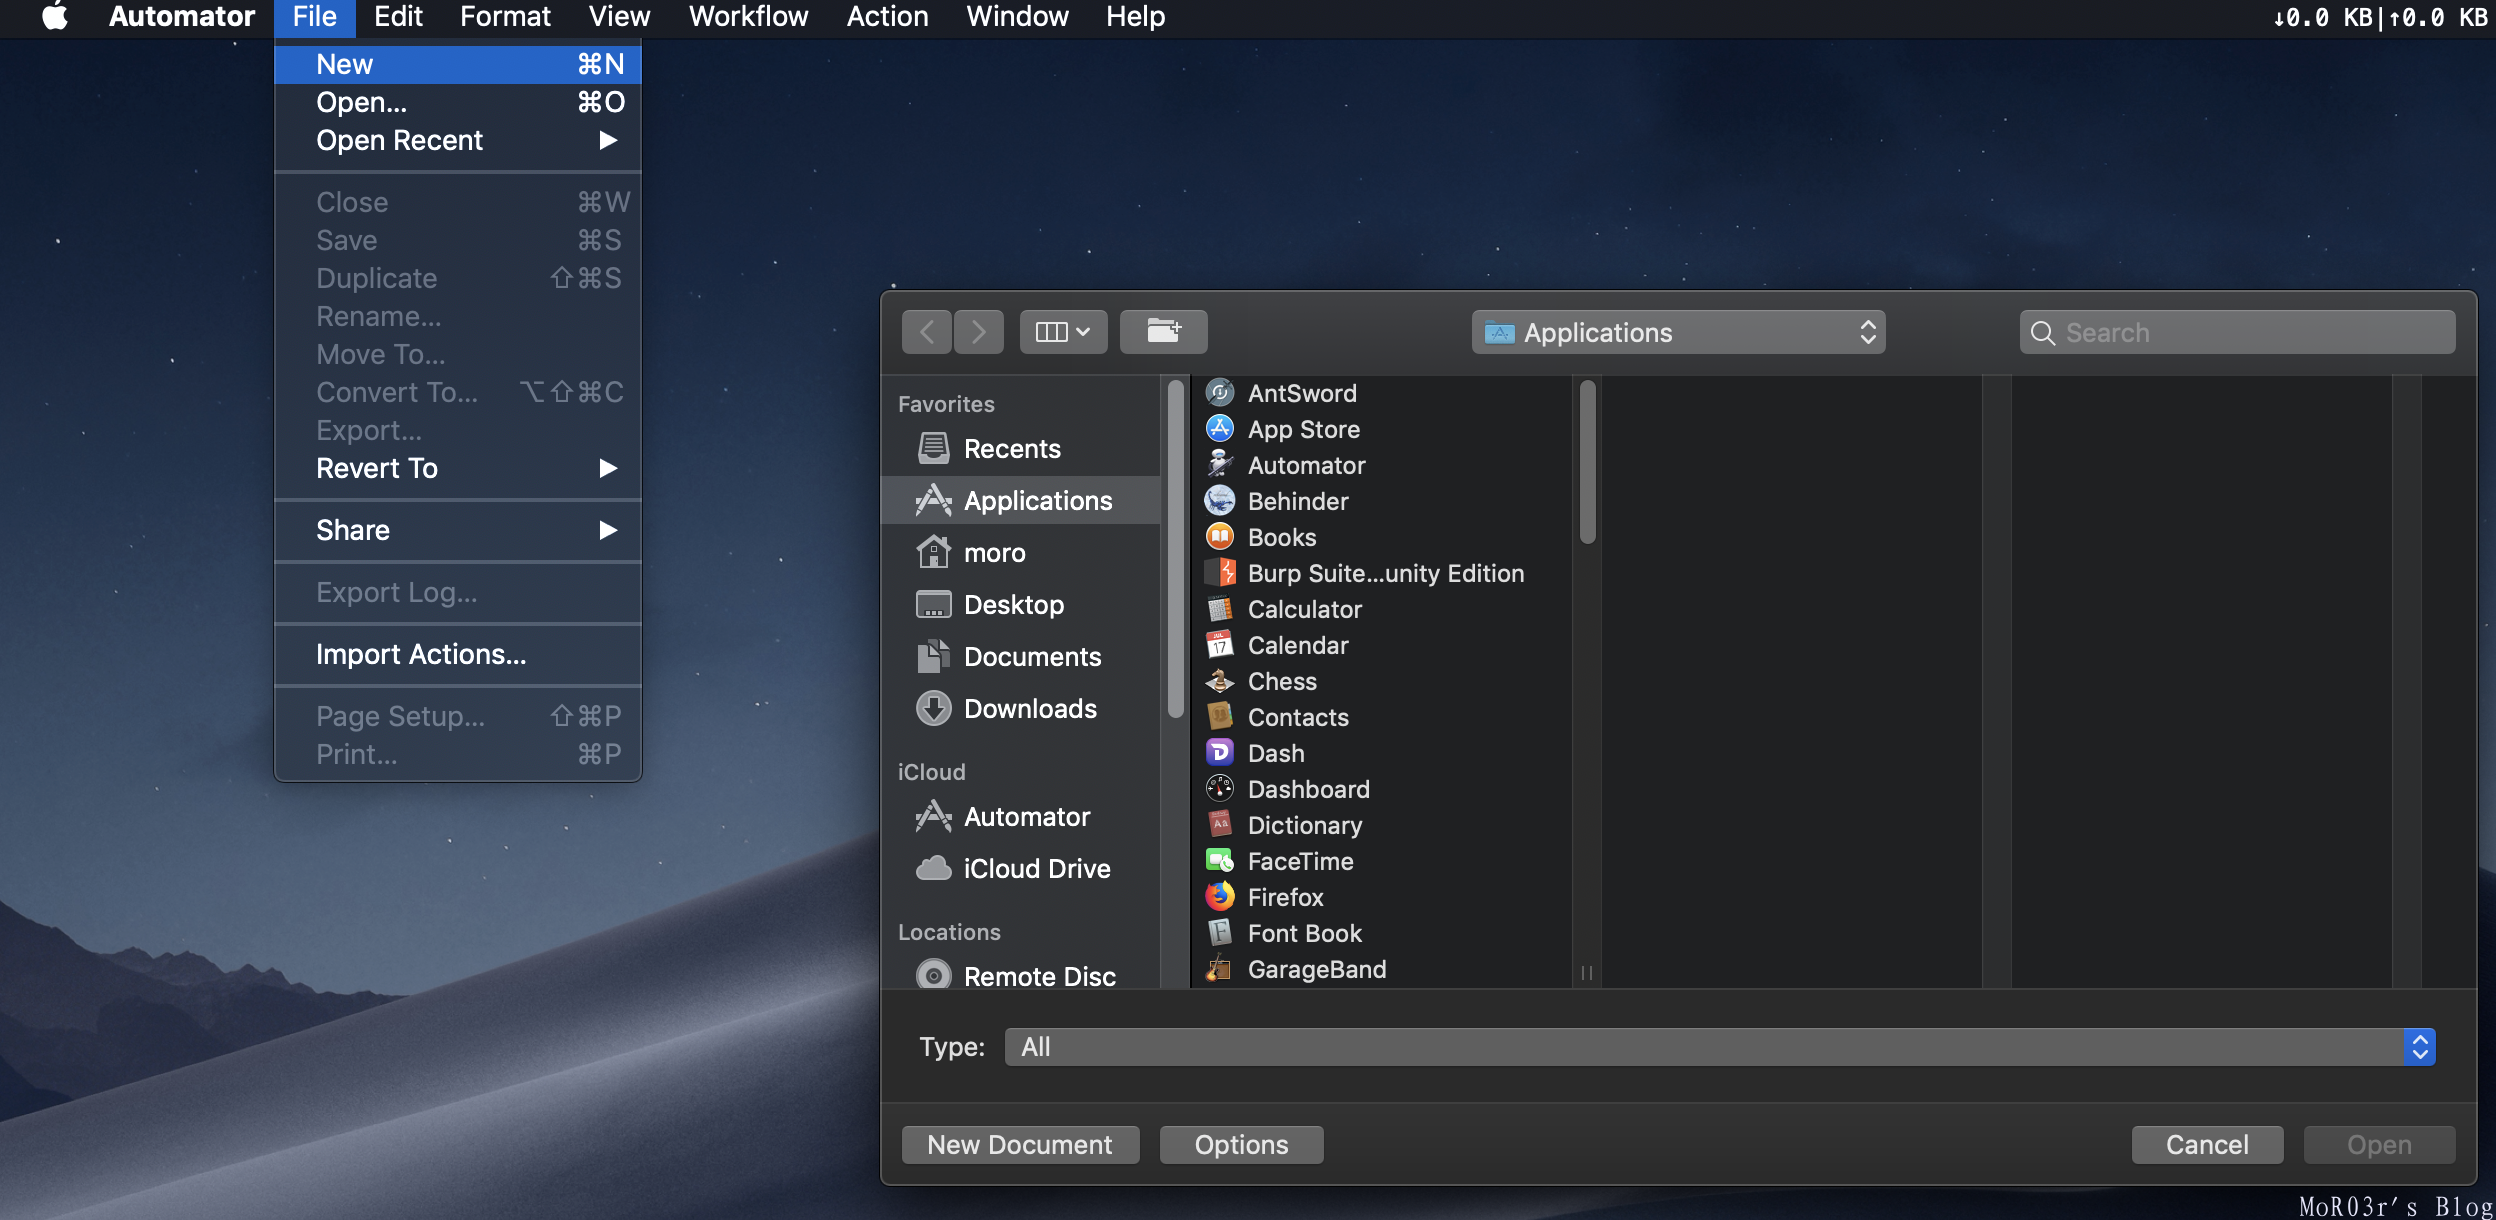Open the Apple menu logo

(55, 17)
